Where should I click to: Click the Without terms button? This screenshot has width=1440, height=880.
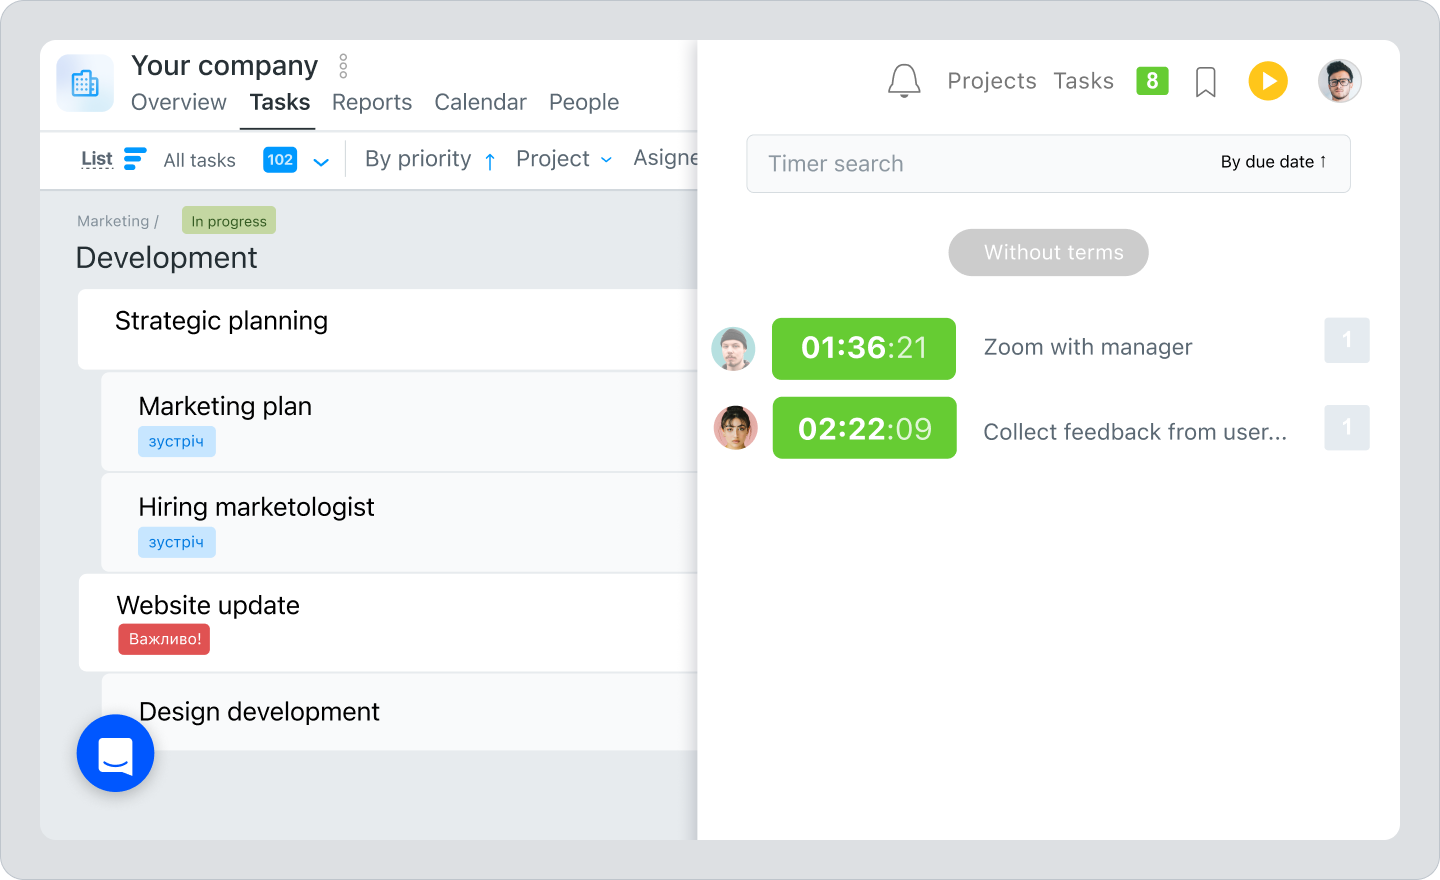[x=1048, y=252]
